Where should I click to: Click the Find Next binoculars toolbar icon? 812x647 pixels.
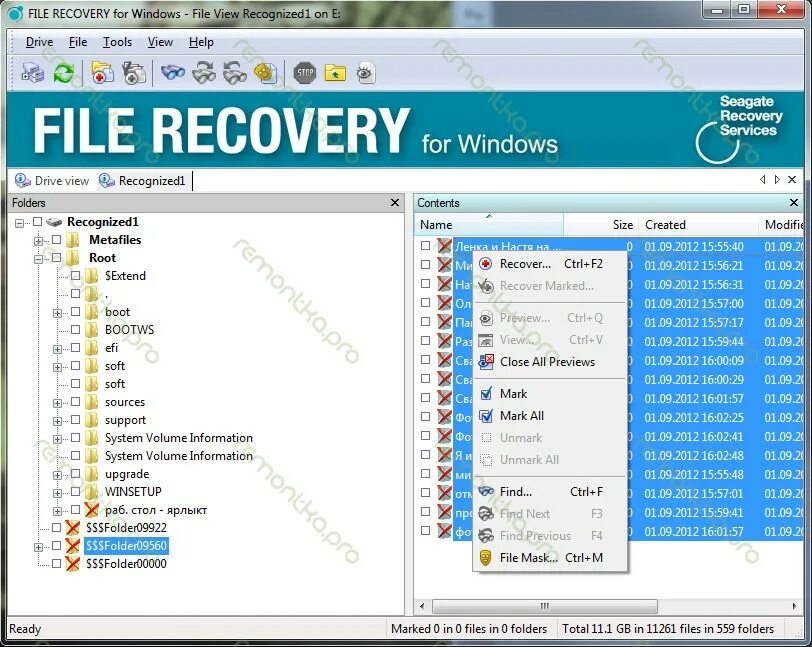[x=204, y=73]
